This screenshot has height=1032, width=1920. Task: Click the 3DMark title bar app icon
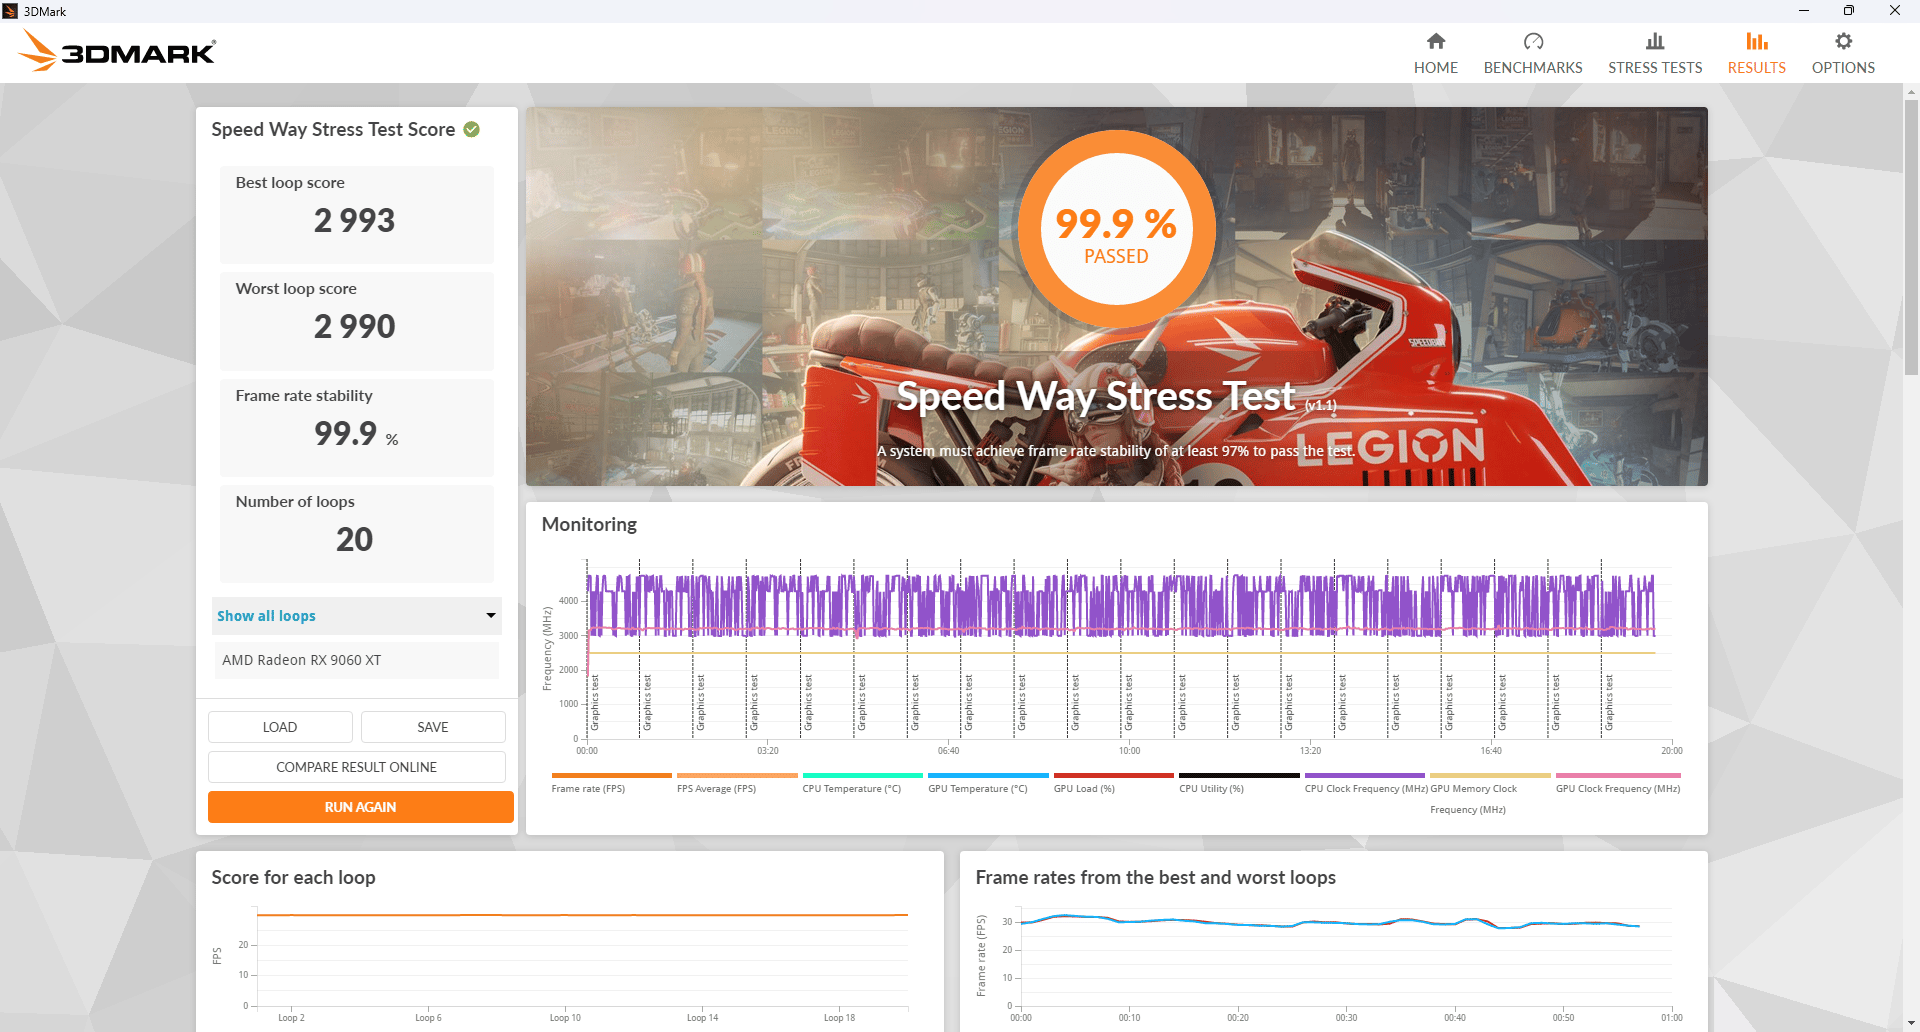[10, 11]
